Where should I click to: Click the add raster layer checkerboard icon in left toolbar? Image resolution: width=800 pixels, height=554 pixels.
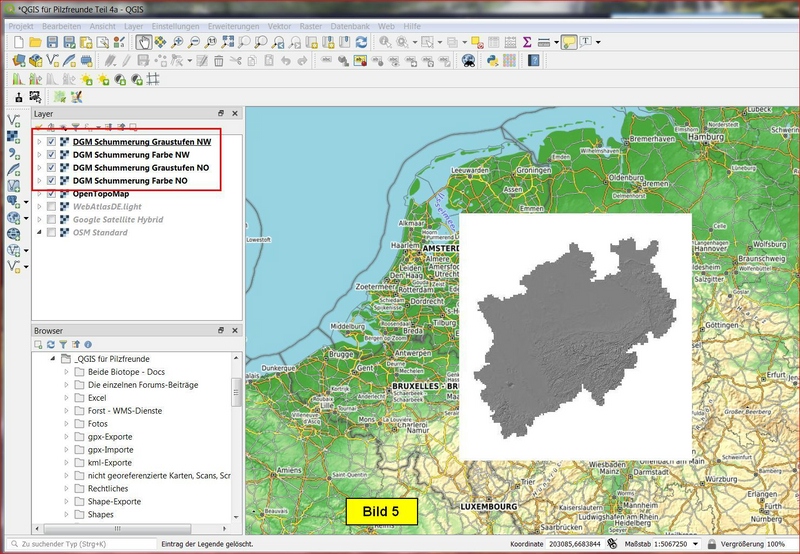coord(14,137)
